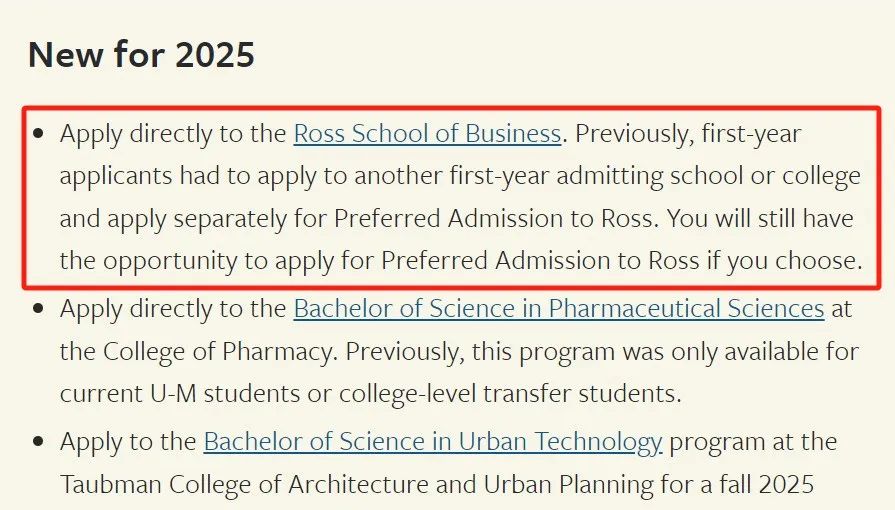The height and width of the screenshot is (510, 895).
Task: Click "2025" in the page heading
Action: pyautogui.click(x=215, y=54)
